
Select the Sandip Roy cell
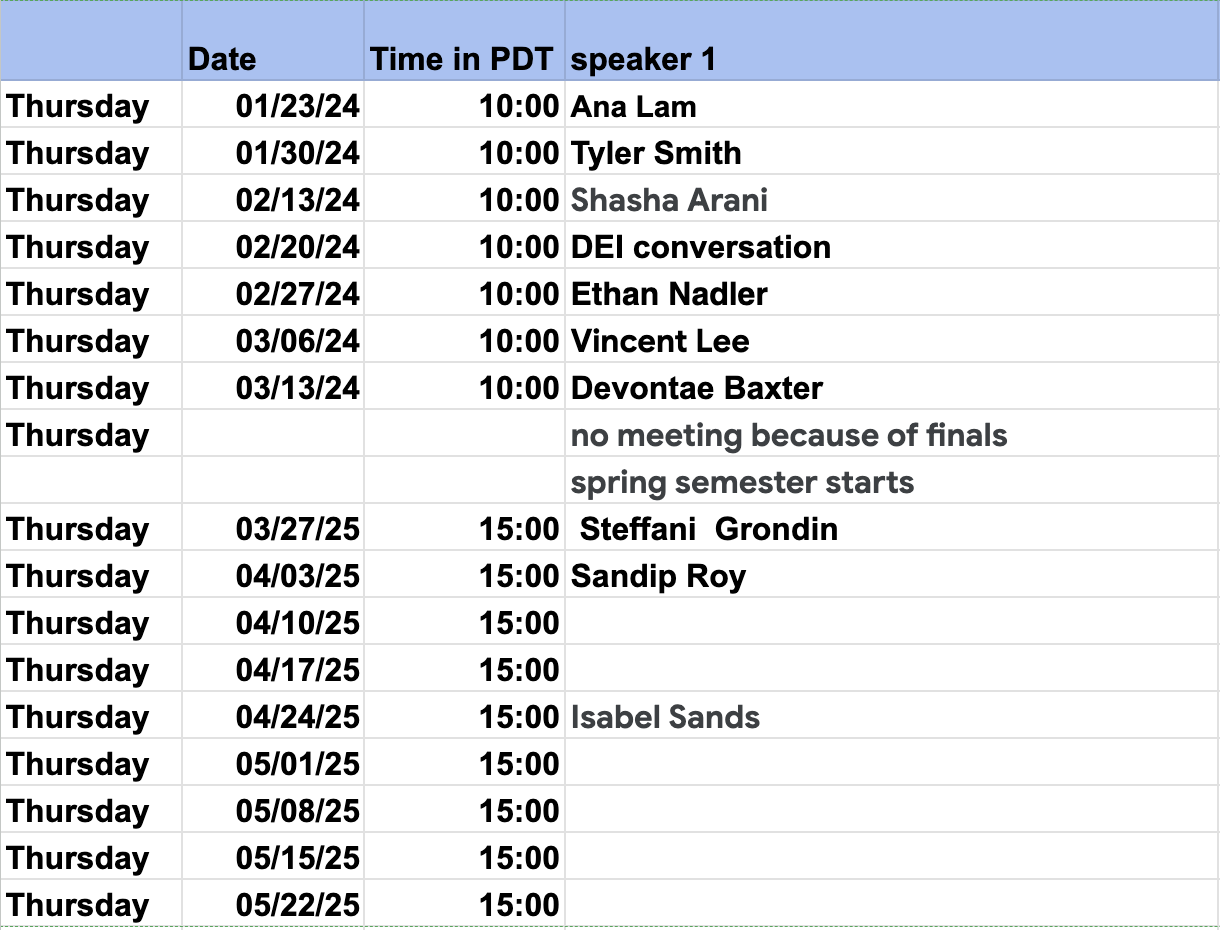tap(658, 576)
